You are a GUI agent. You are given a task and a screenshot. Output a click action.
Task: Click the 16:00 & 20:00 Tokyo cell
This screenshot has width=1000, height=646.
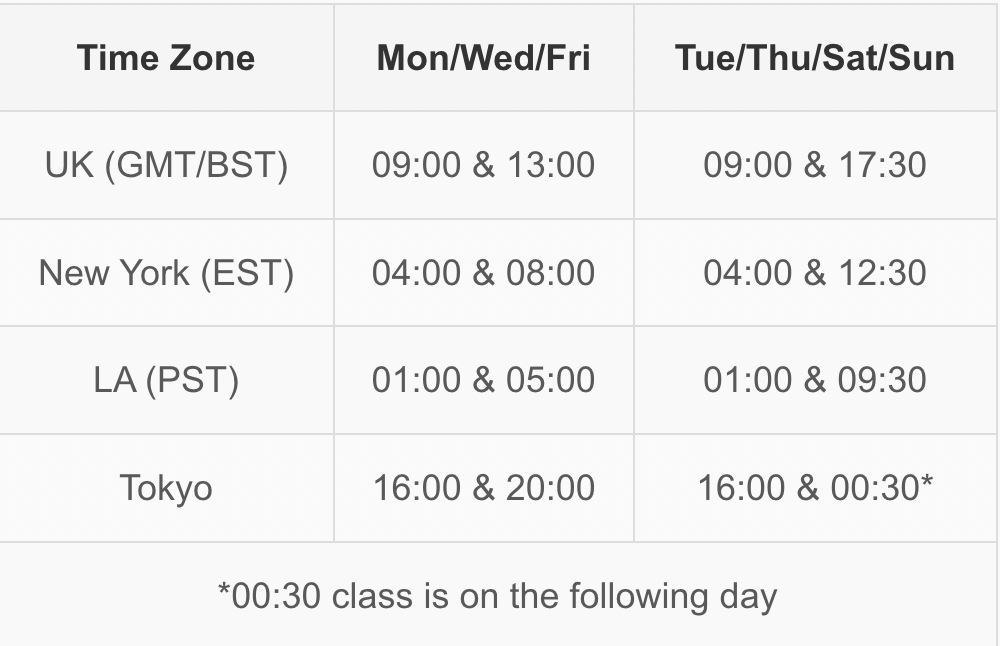click(x=483, y=488)
